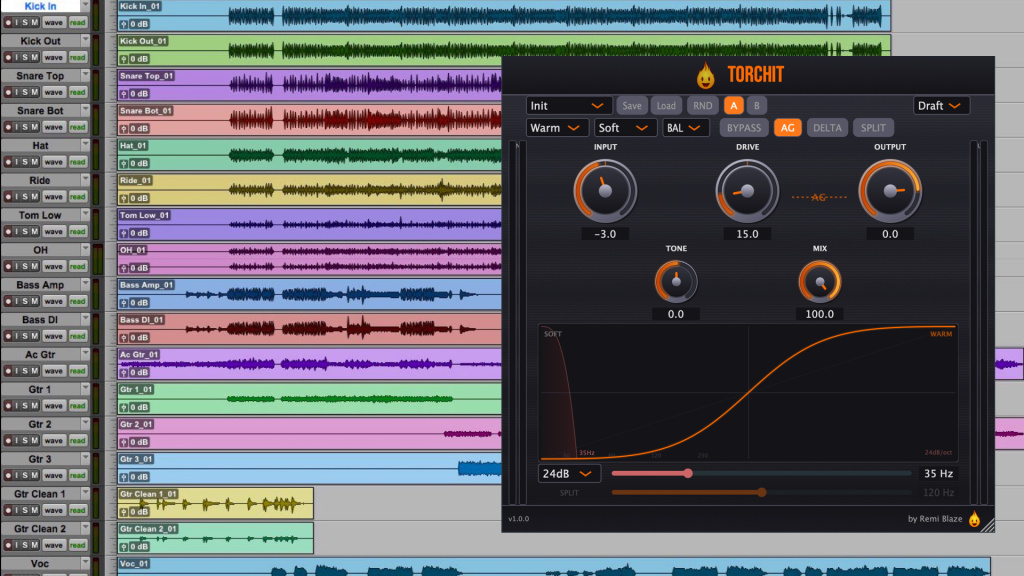Open the read automation selector on Kick In
The width and height of the screenshot is (1024, 576).
(78, 22)
